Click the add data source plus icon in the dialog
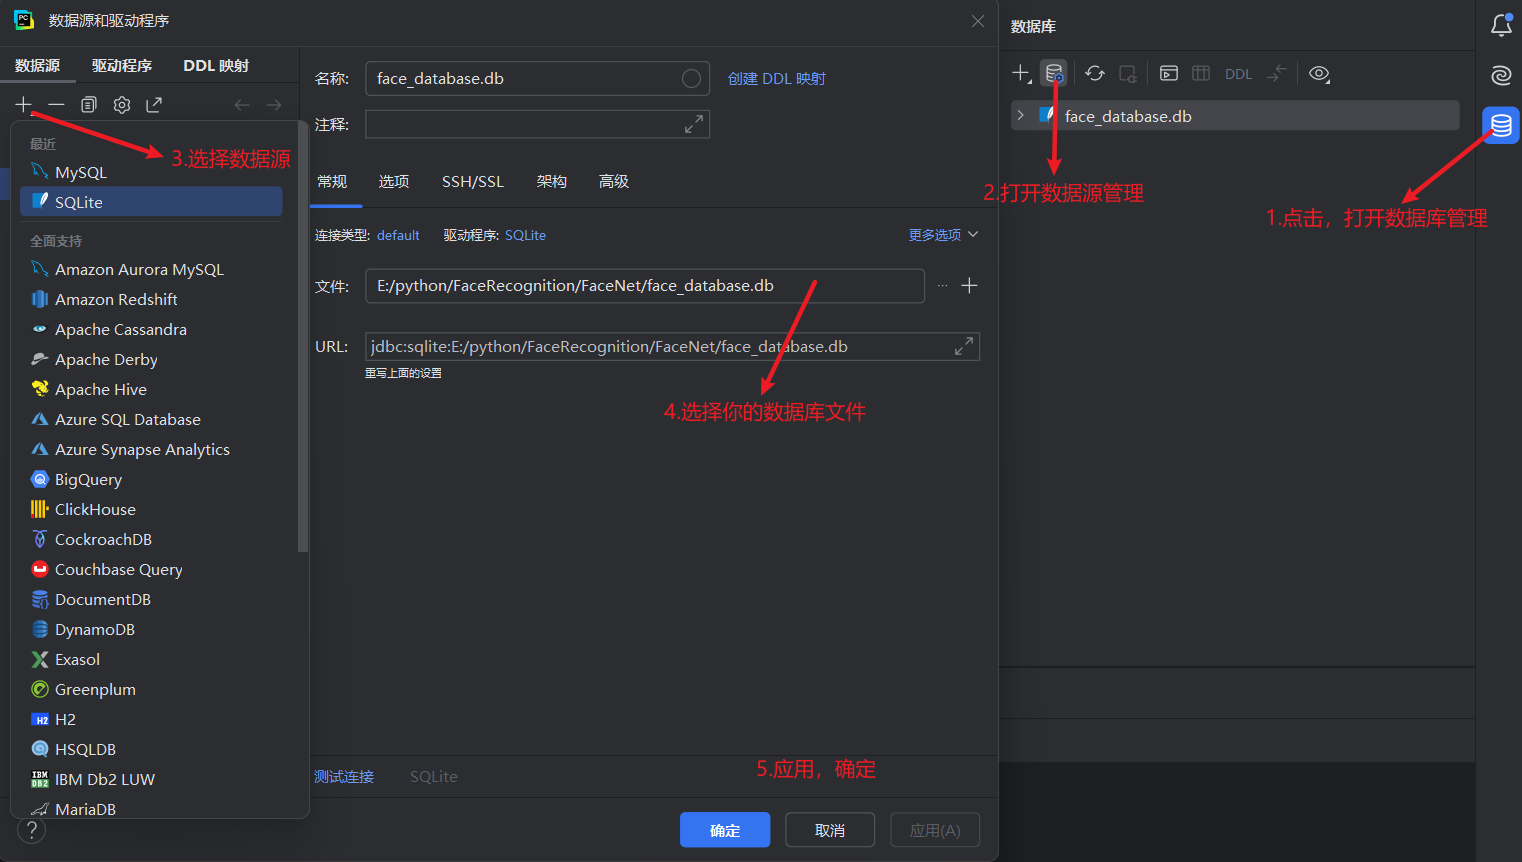1522x862 pixels. click(24, 105)
